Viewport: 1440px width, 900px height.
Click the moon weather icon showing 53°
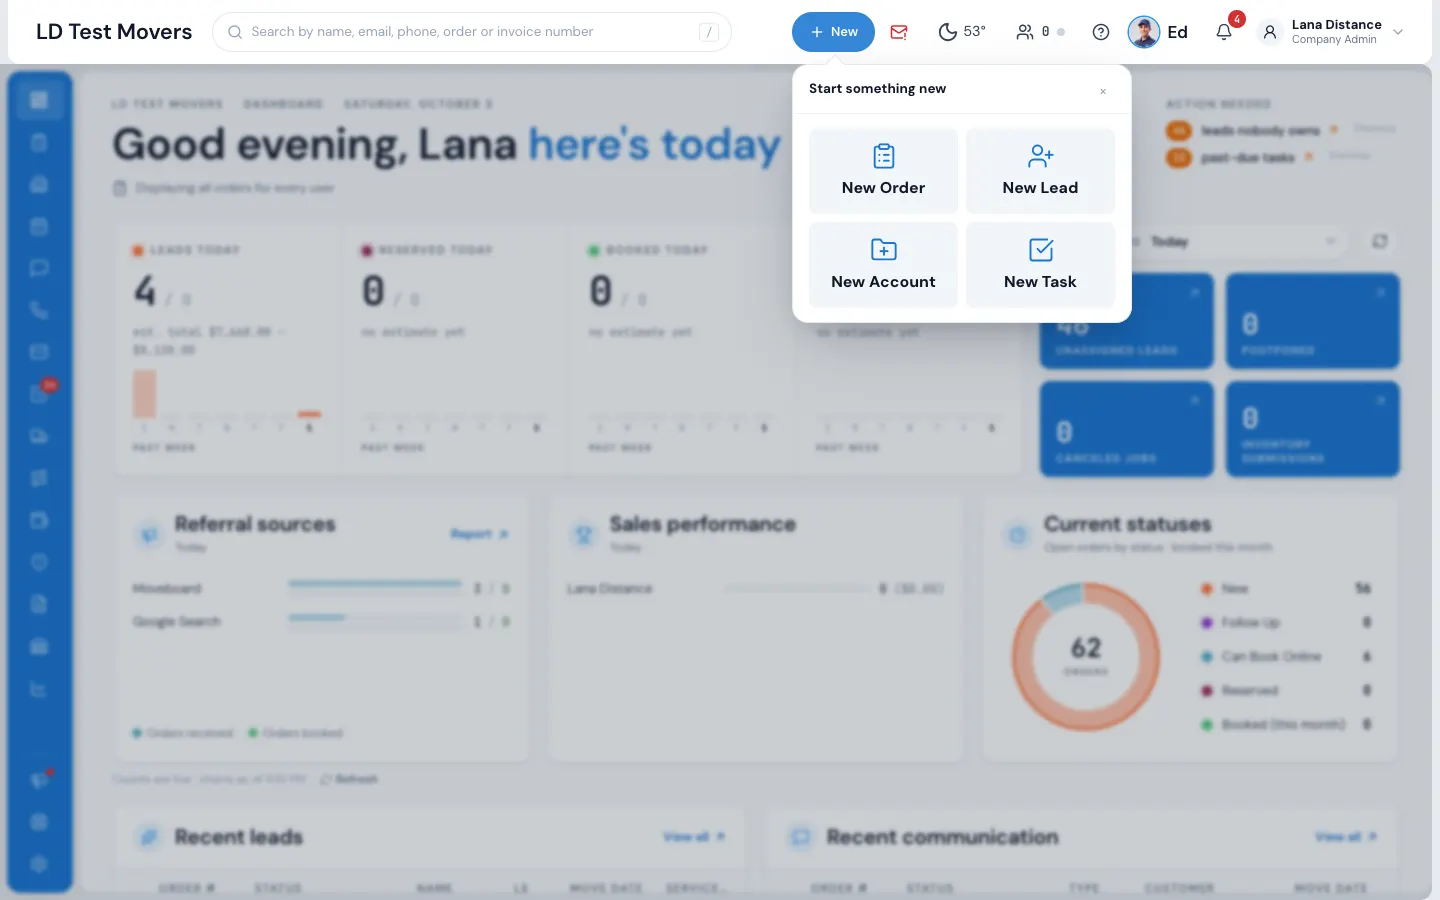click(x=947, y=32)
